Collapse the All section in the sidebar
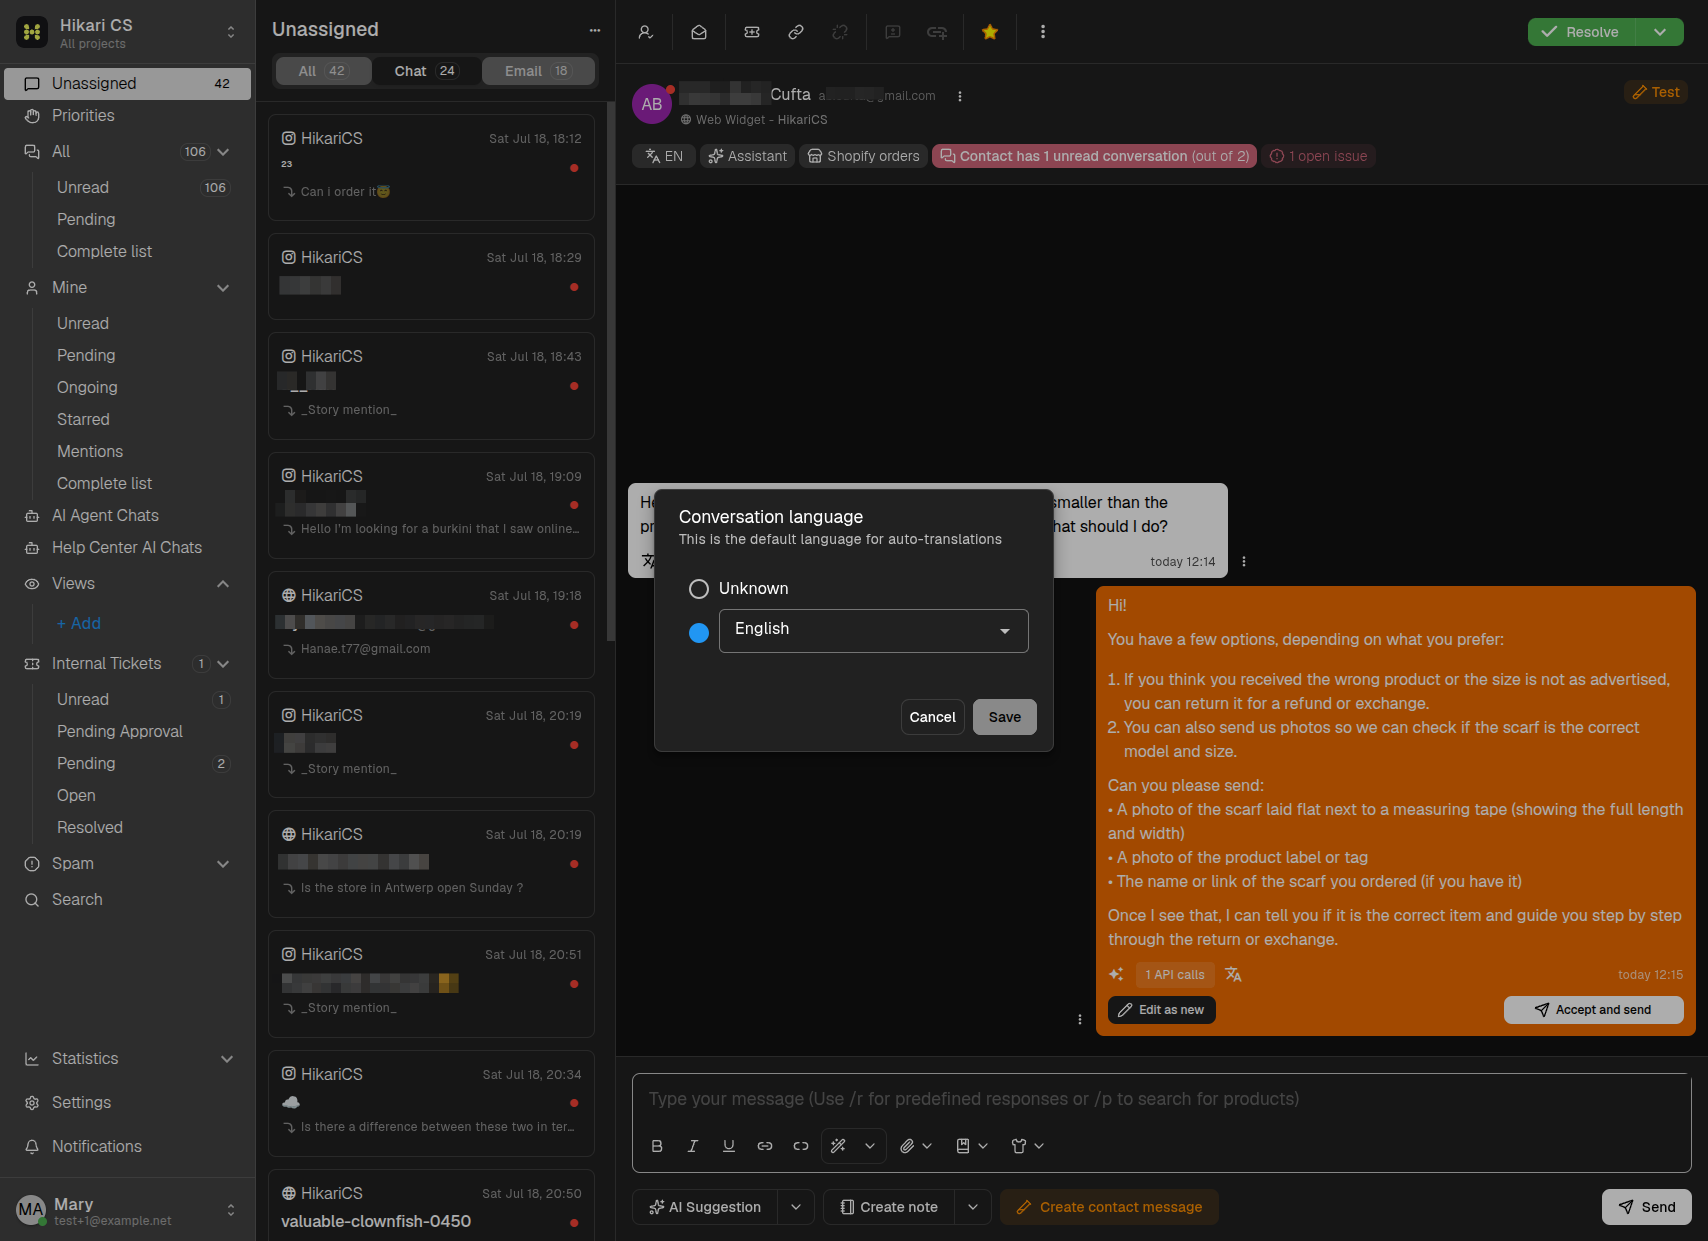The width and height of the screenshot is (1708, 1241). [223, 152]
